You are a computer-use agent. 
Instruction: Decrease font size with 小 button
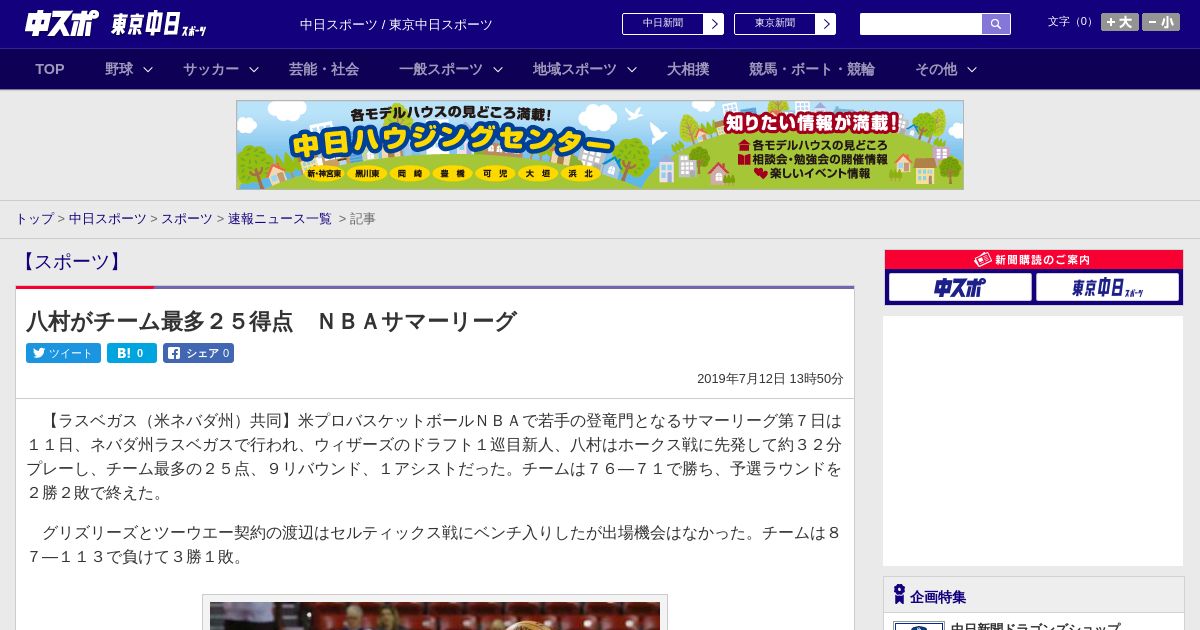(x=1161, y=22)
